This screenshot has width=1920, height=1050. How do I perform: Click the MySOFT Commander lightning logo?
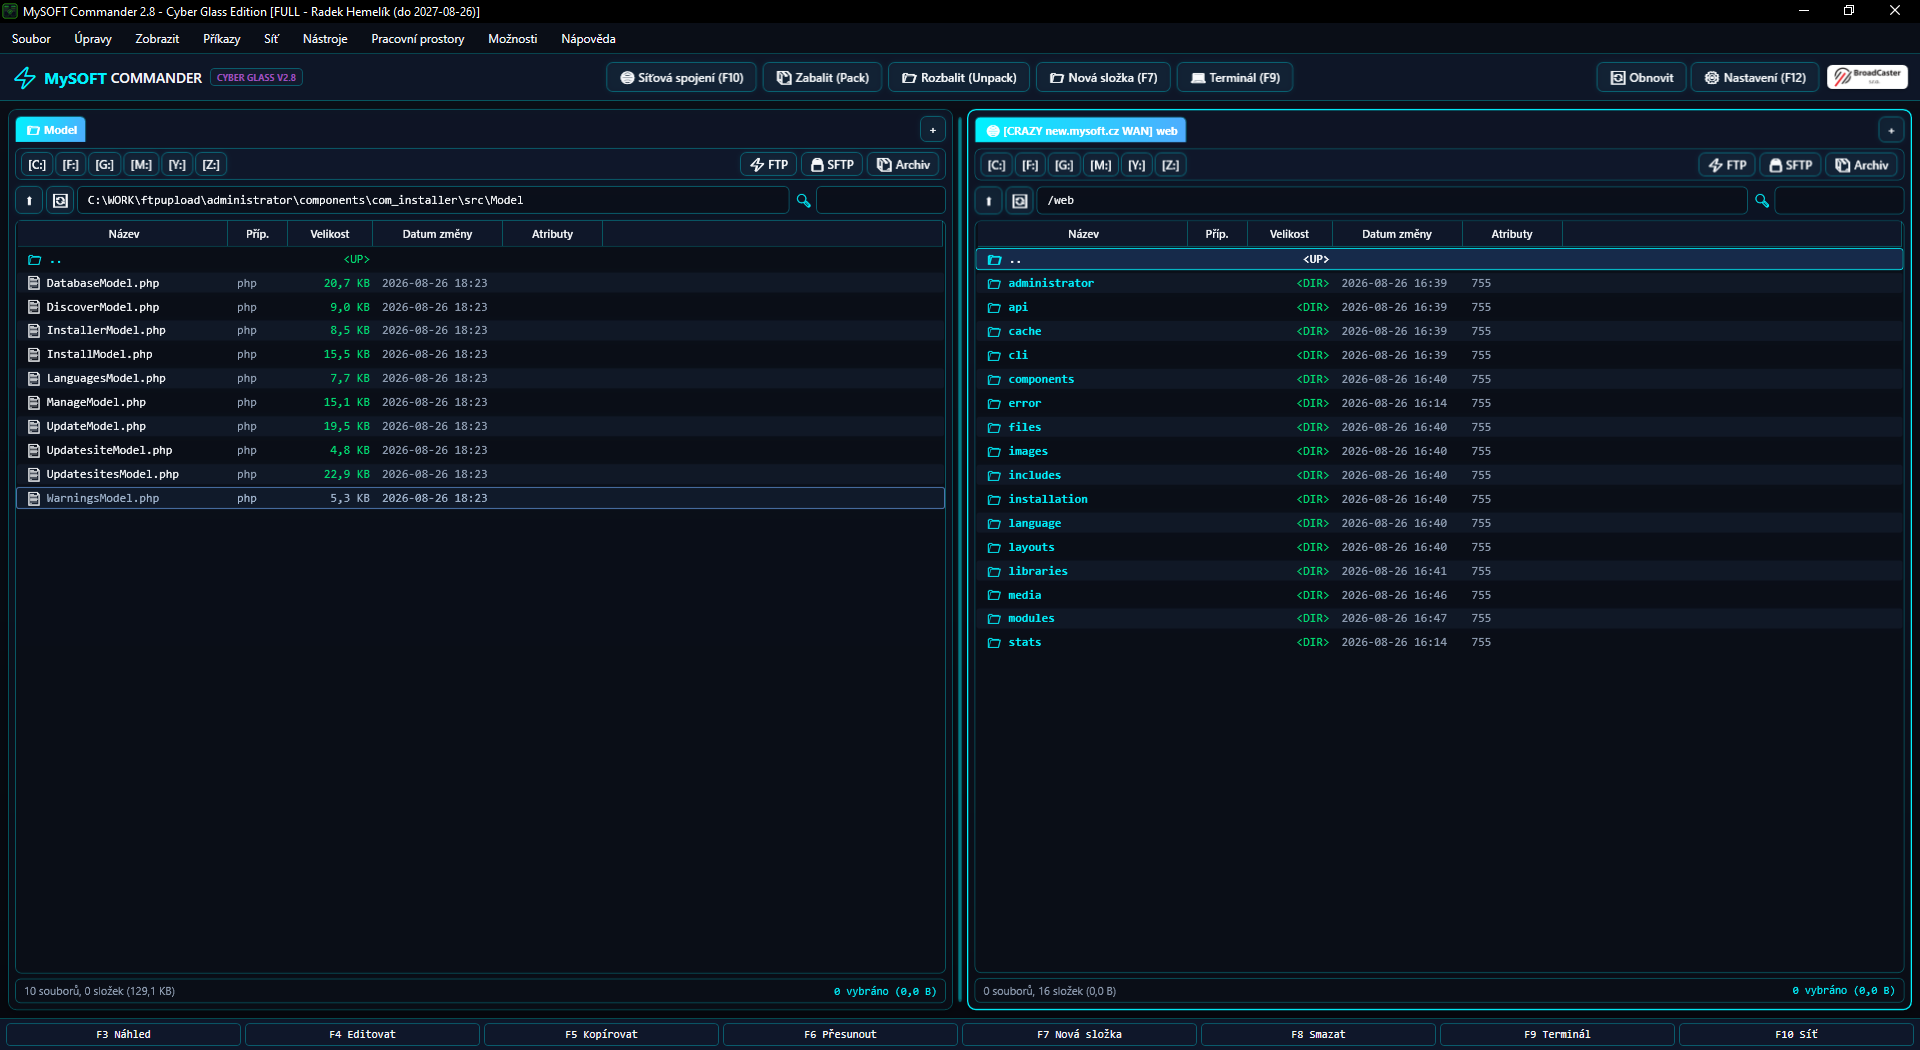[x=25, y=78]
